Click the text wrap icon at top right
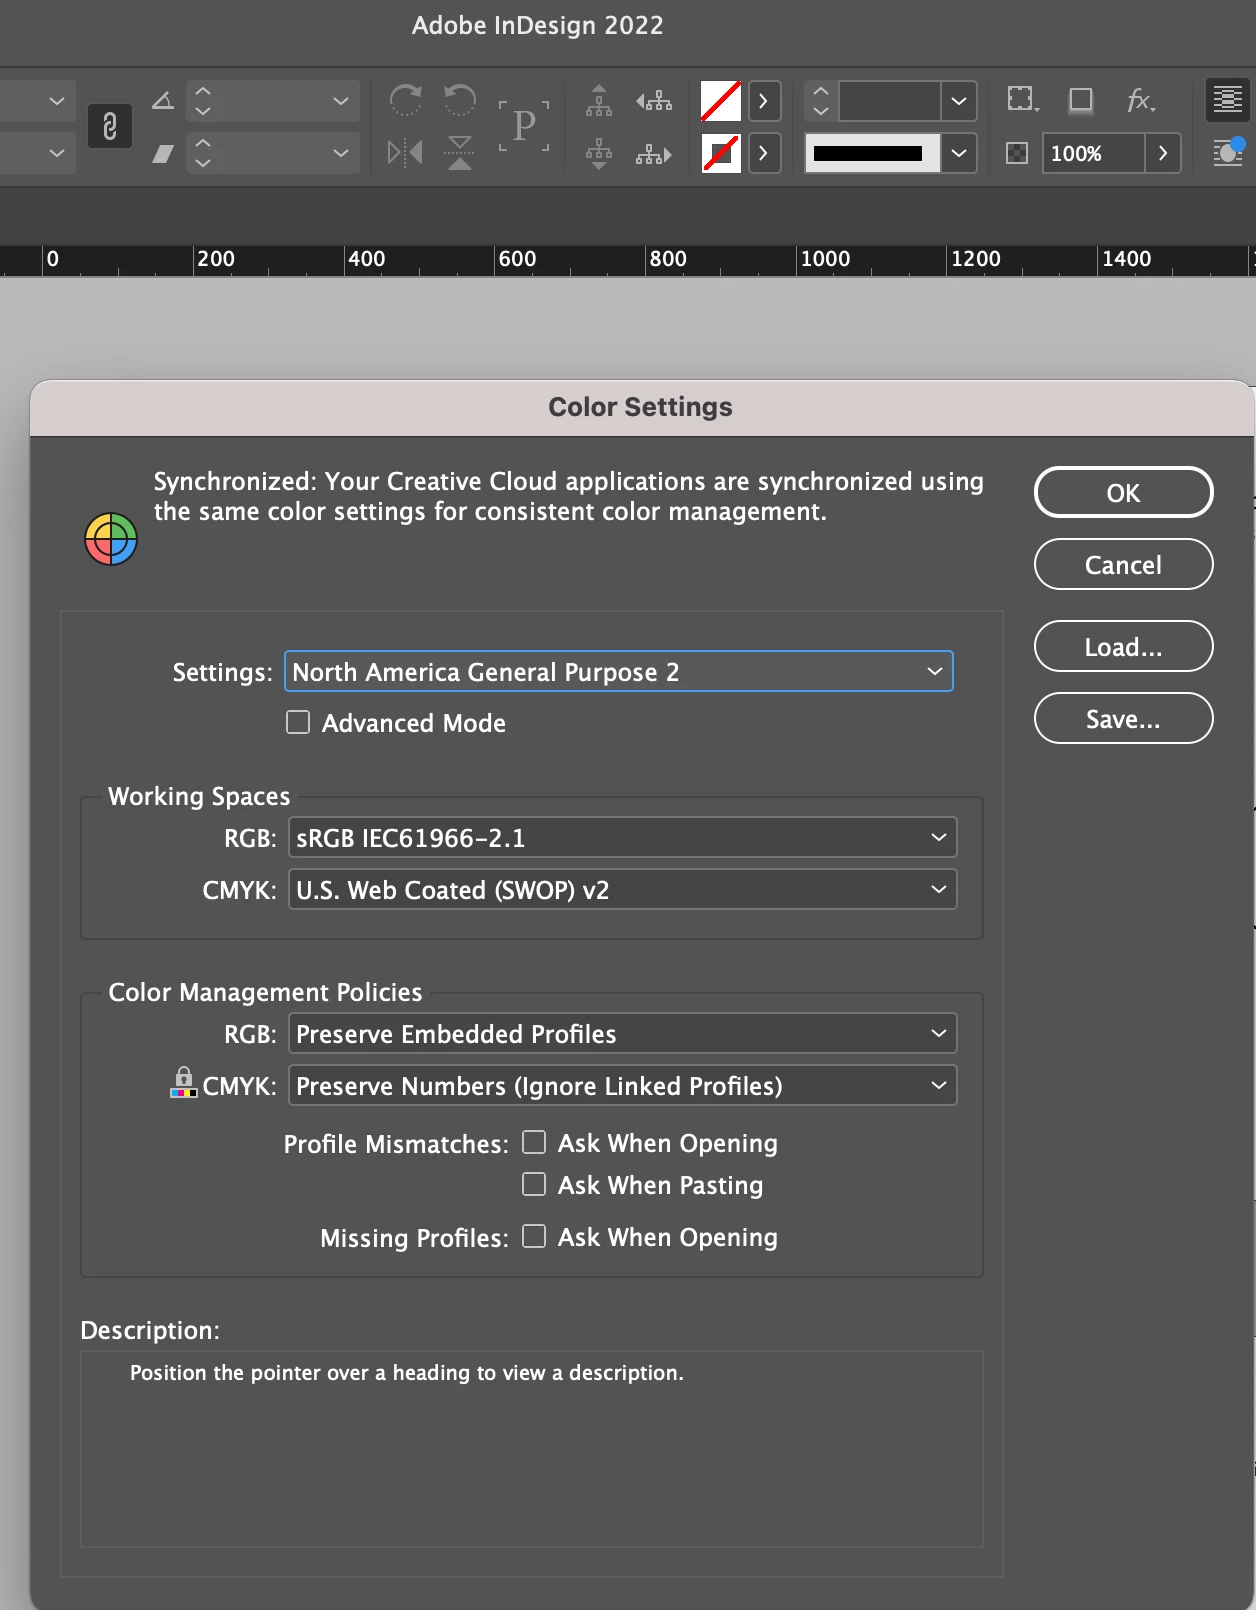 (x=1228, y=100)
